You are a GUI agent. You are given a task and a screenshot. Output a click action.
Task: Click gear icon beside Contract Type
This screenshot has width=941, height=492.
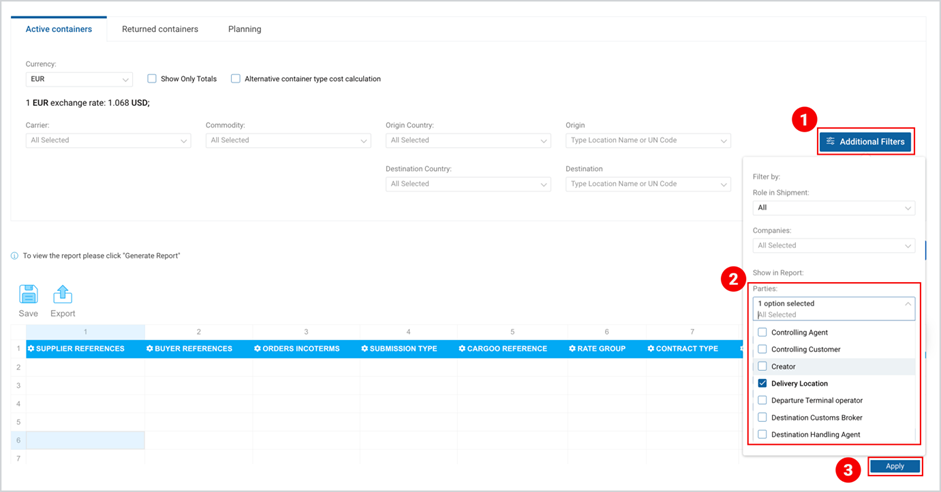click(651, 349)
